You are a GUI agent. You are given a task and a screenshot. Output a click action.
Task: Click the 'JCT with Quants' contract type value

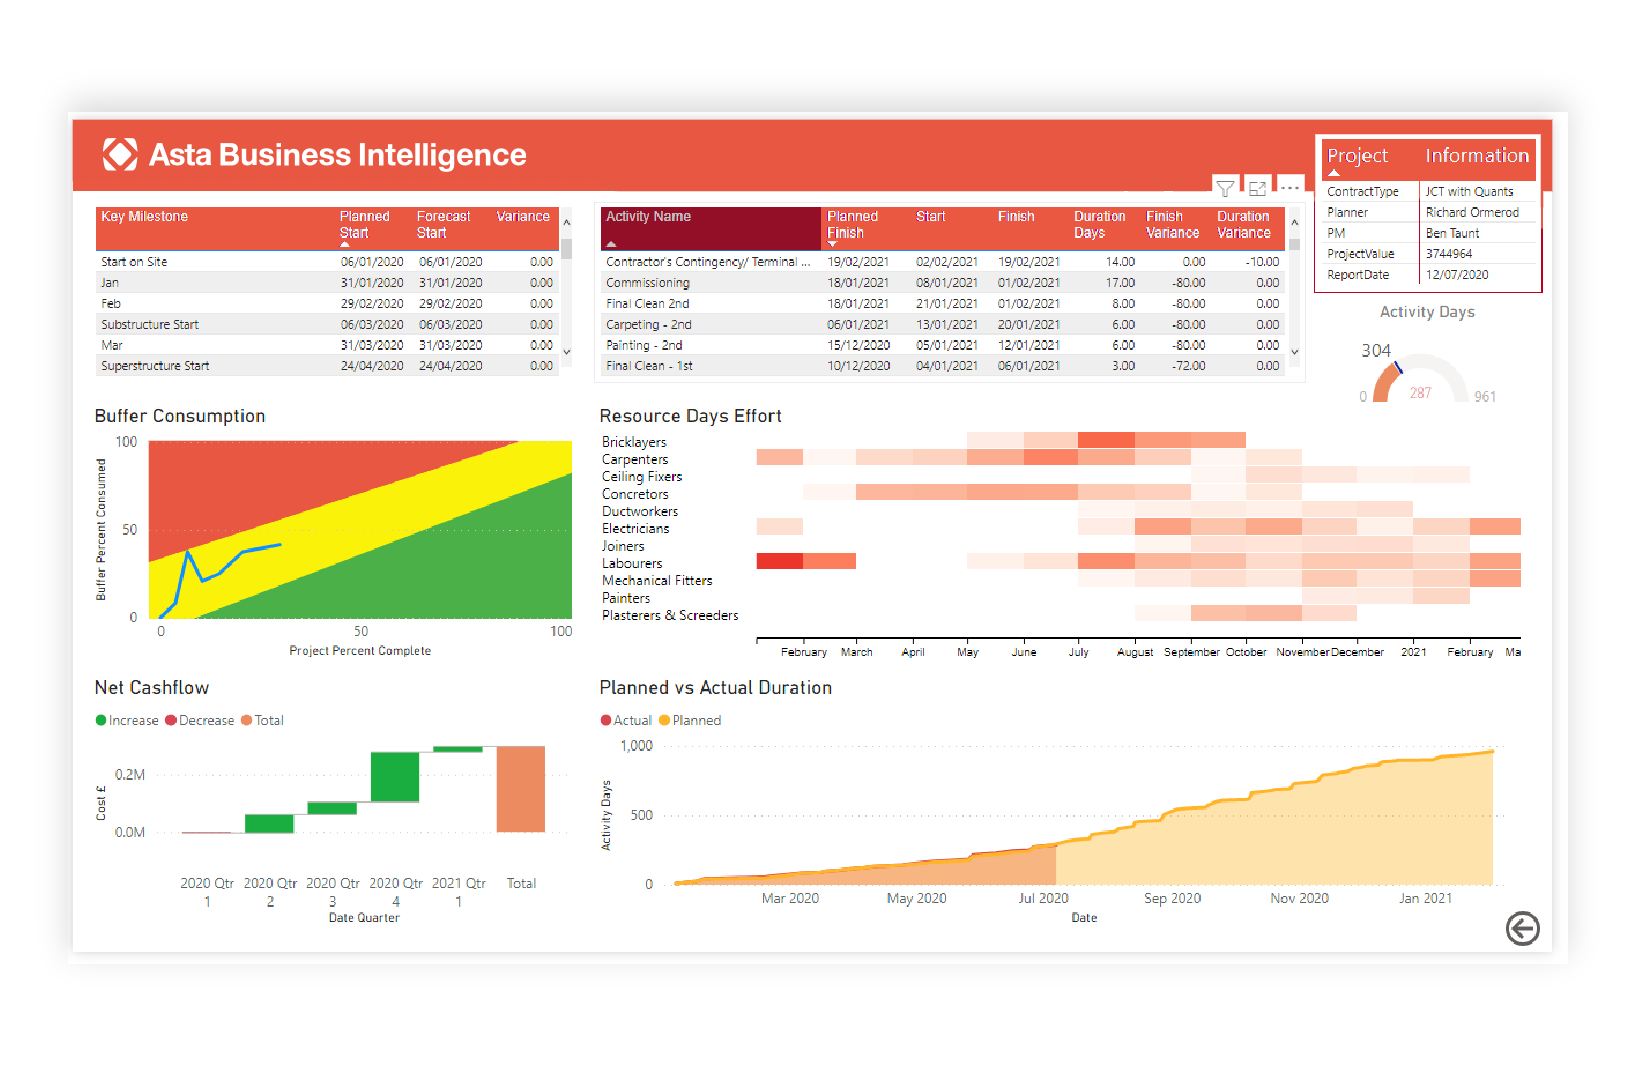click(x=1469, y=192)
